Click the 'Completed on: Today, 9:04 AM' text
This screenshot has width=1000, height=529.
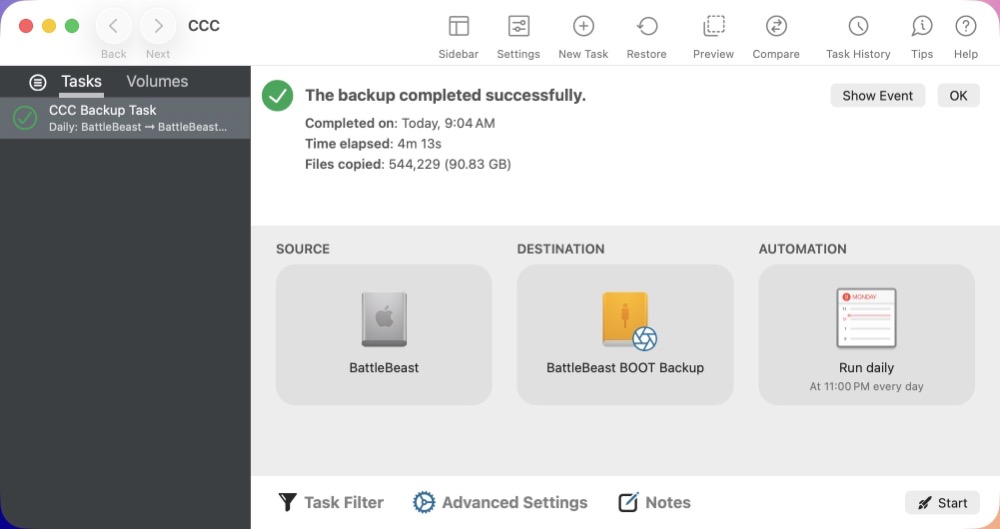[400, 123]
